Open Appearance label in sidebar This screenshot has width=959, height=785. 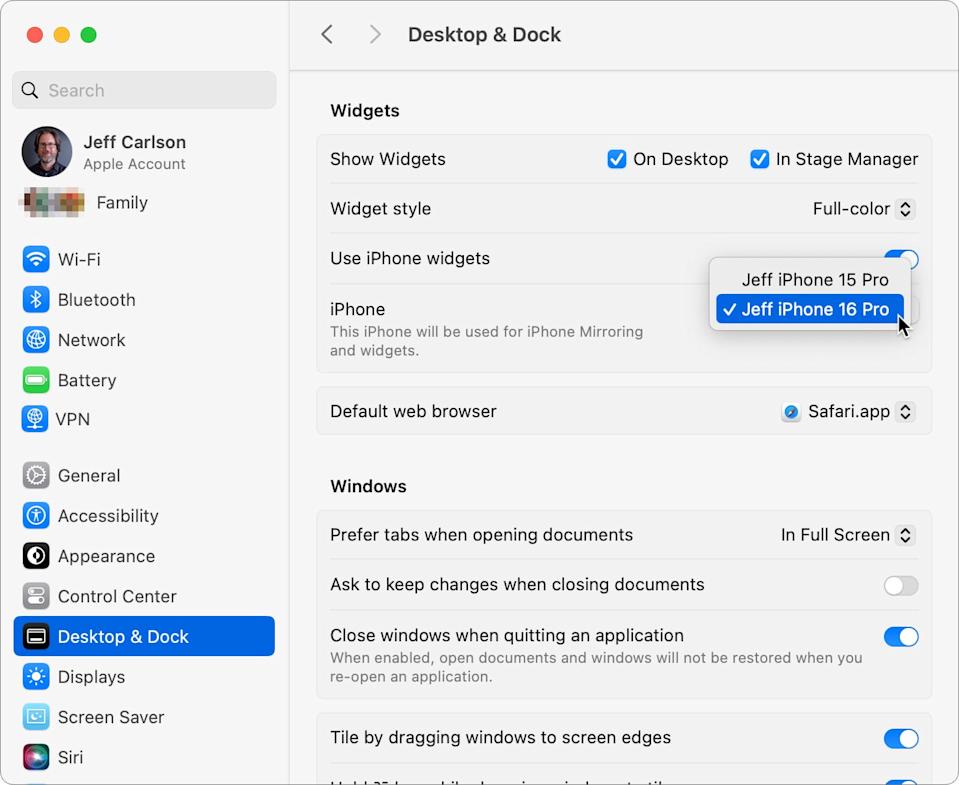click(106, 556)
